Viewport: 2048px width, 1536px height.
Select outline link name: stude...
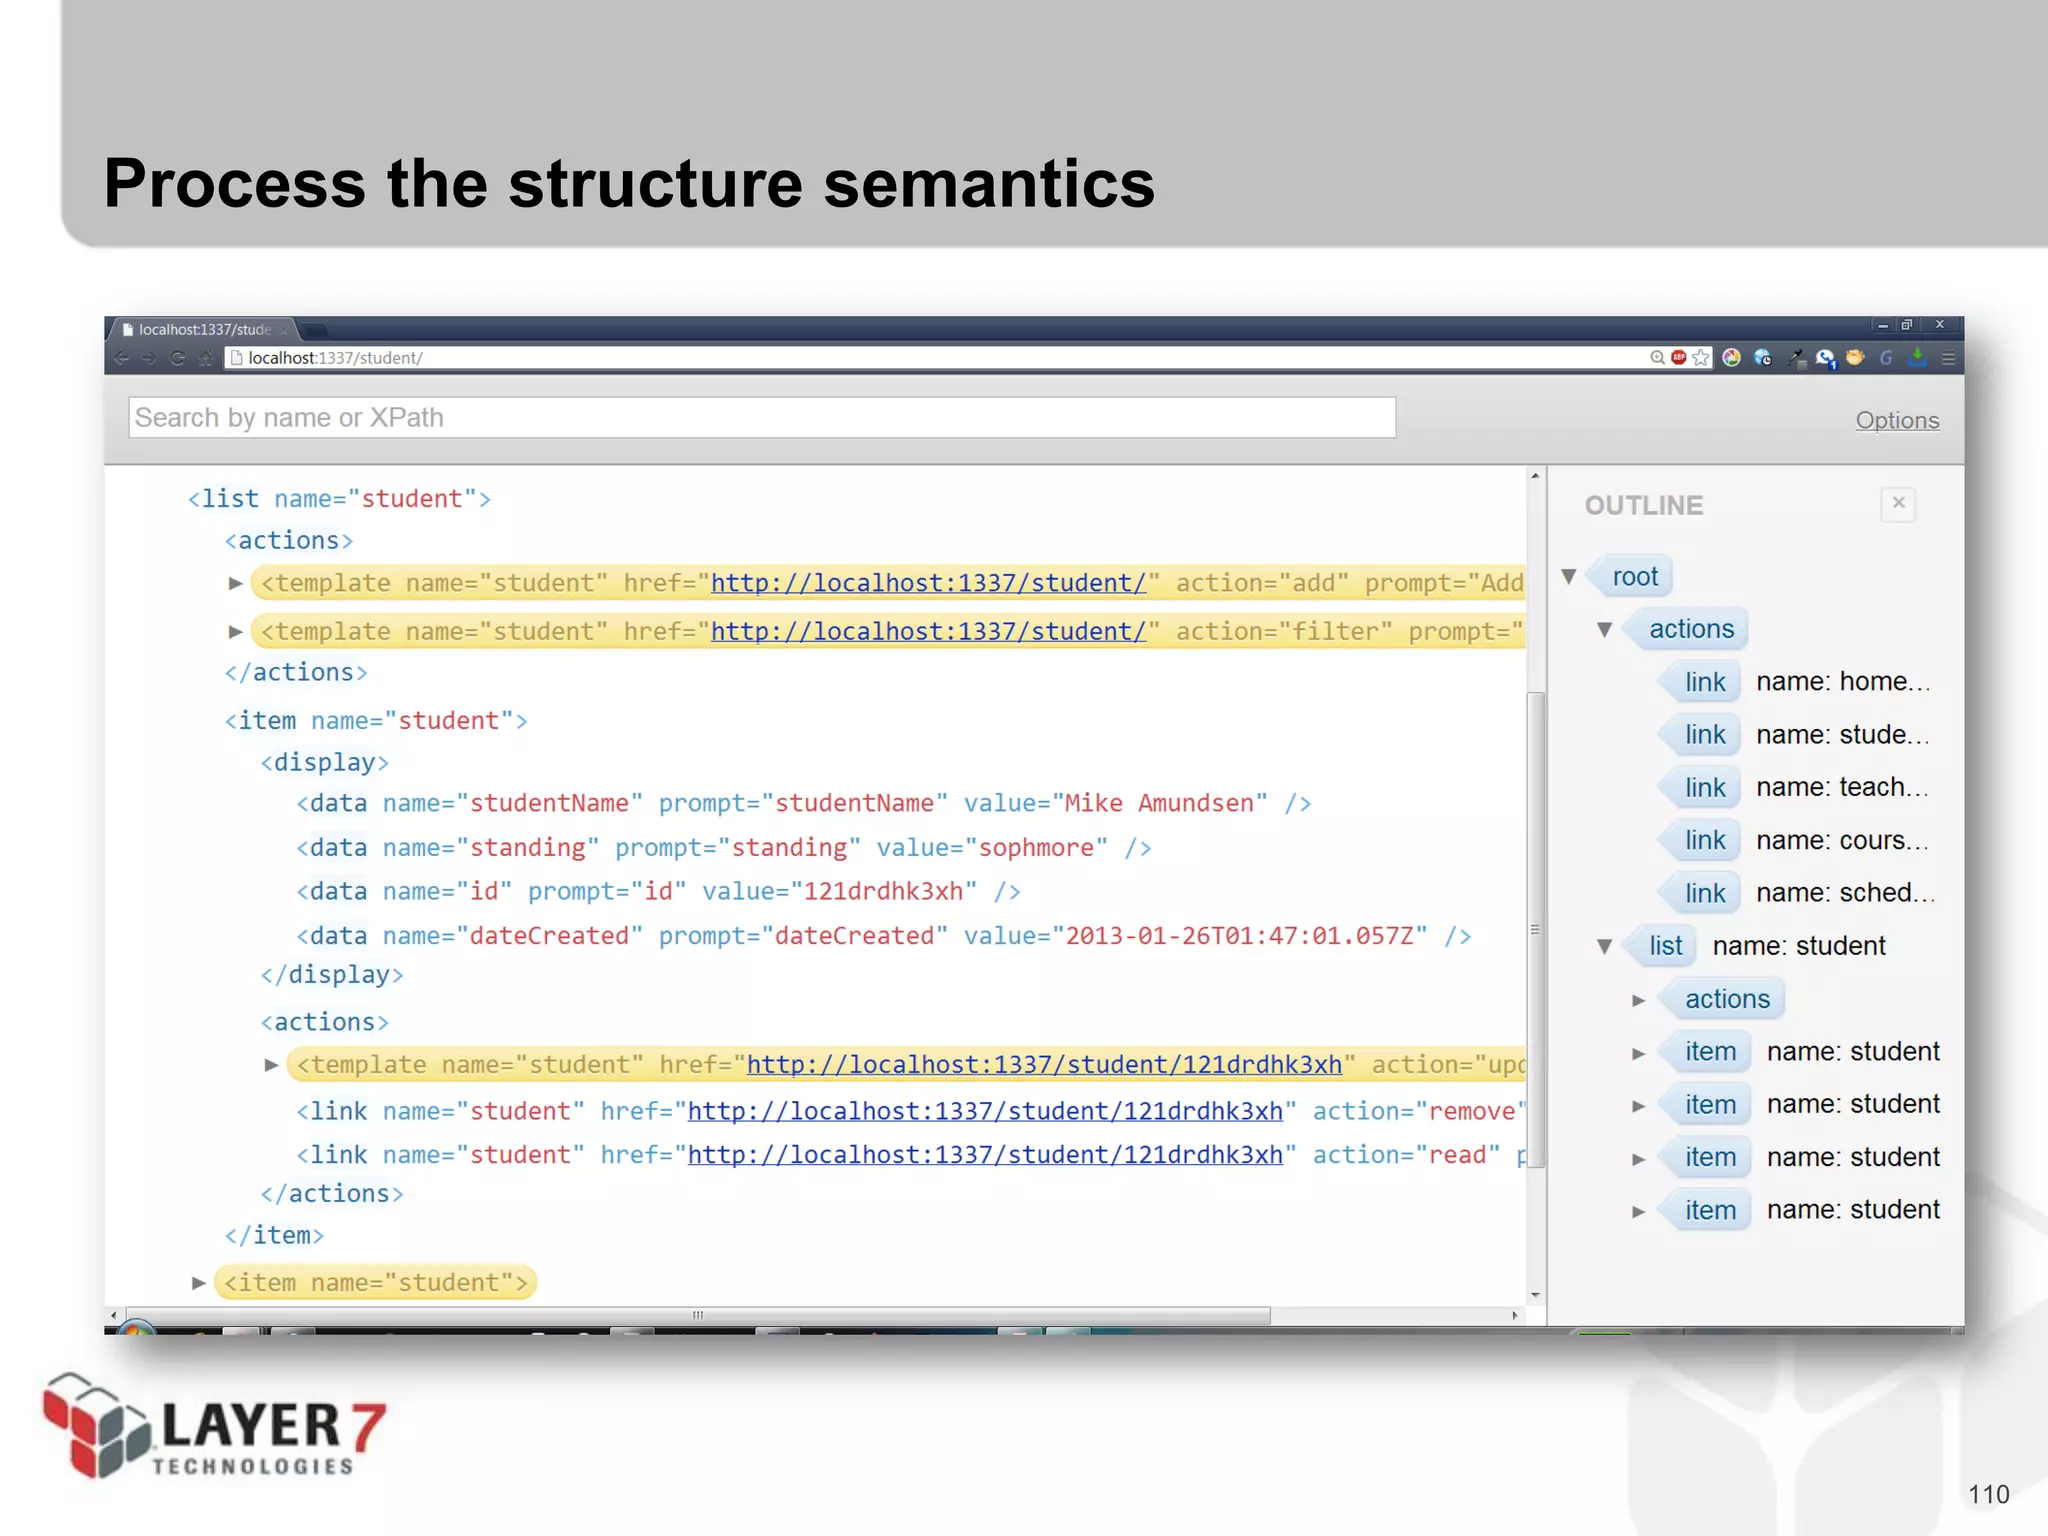[x=1794, y=735]
